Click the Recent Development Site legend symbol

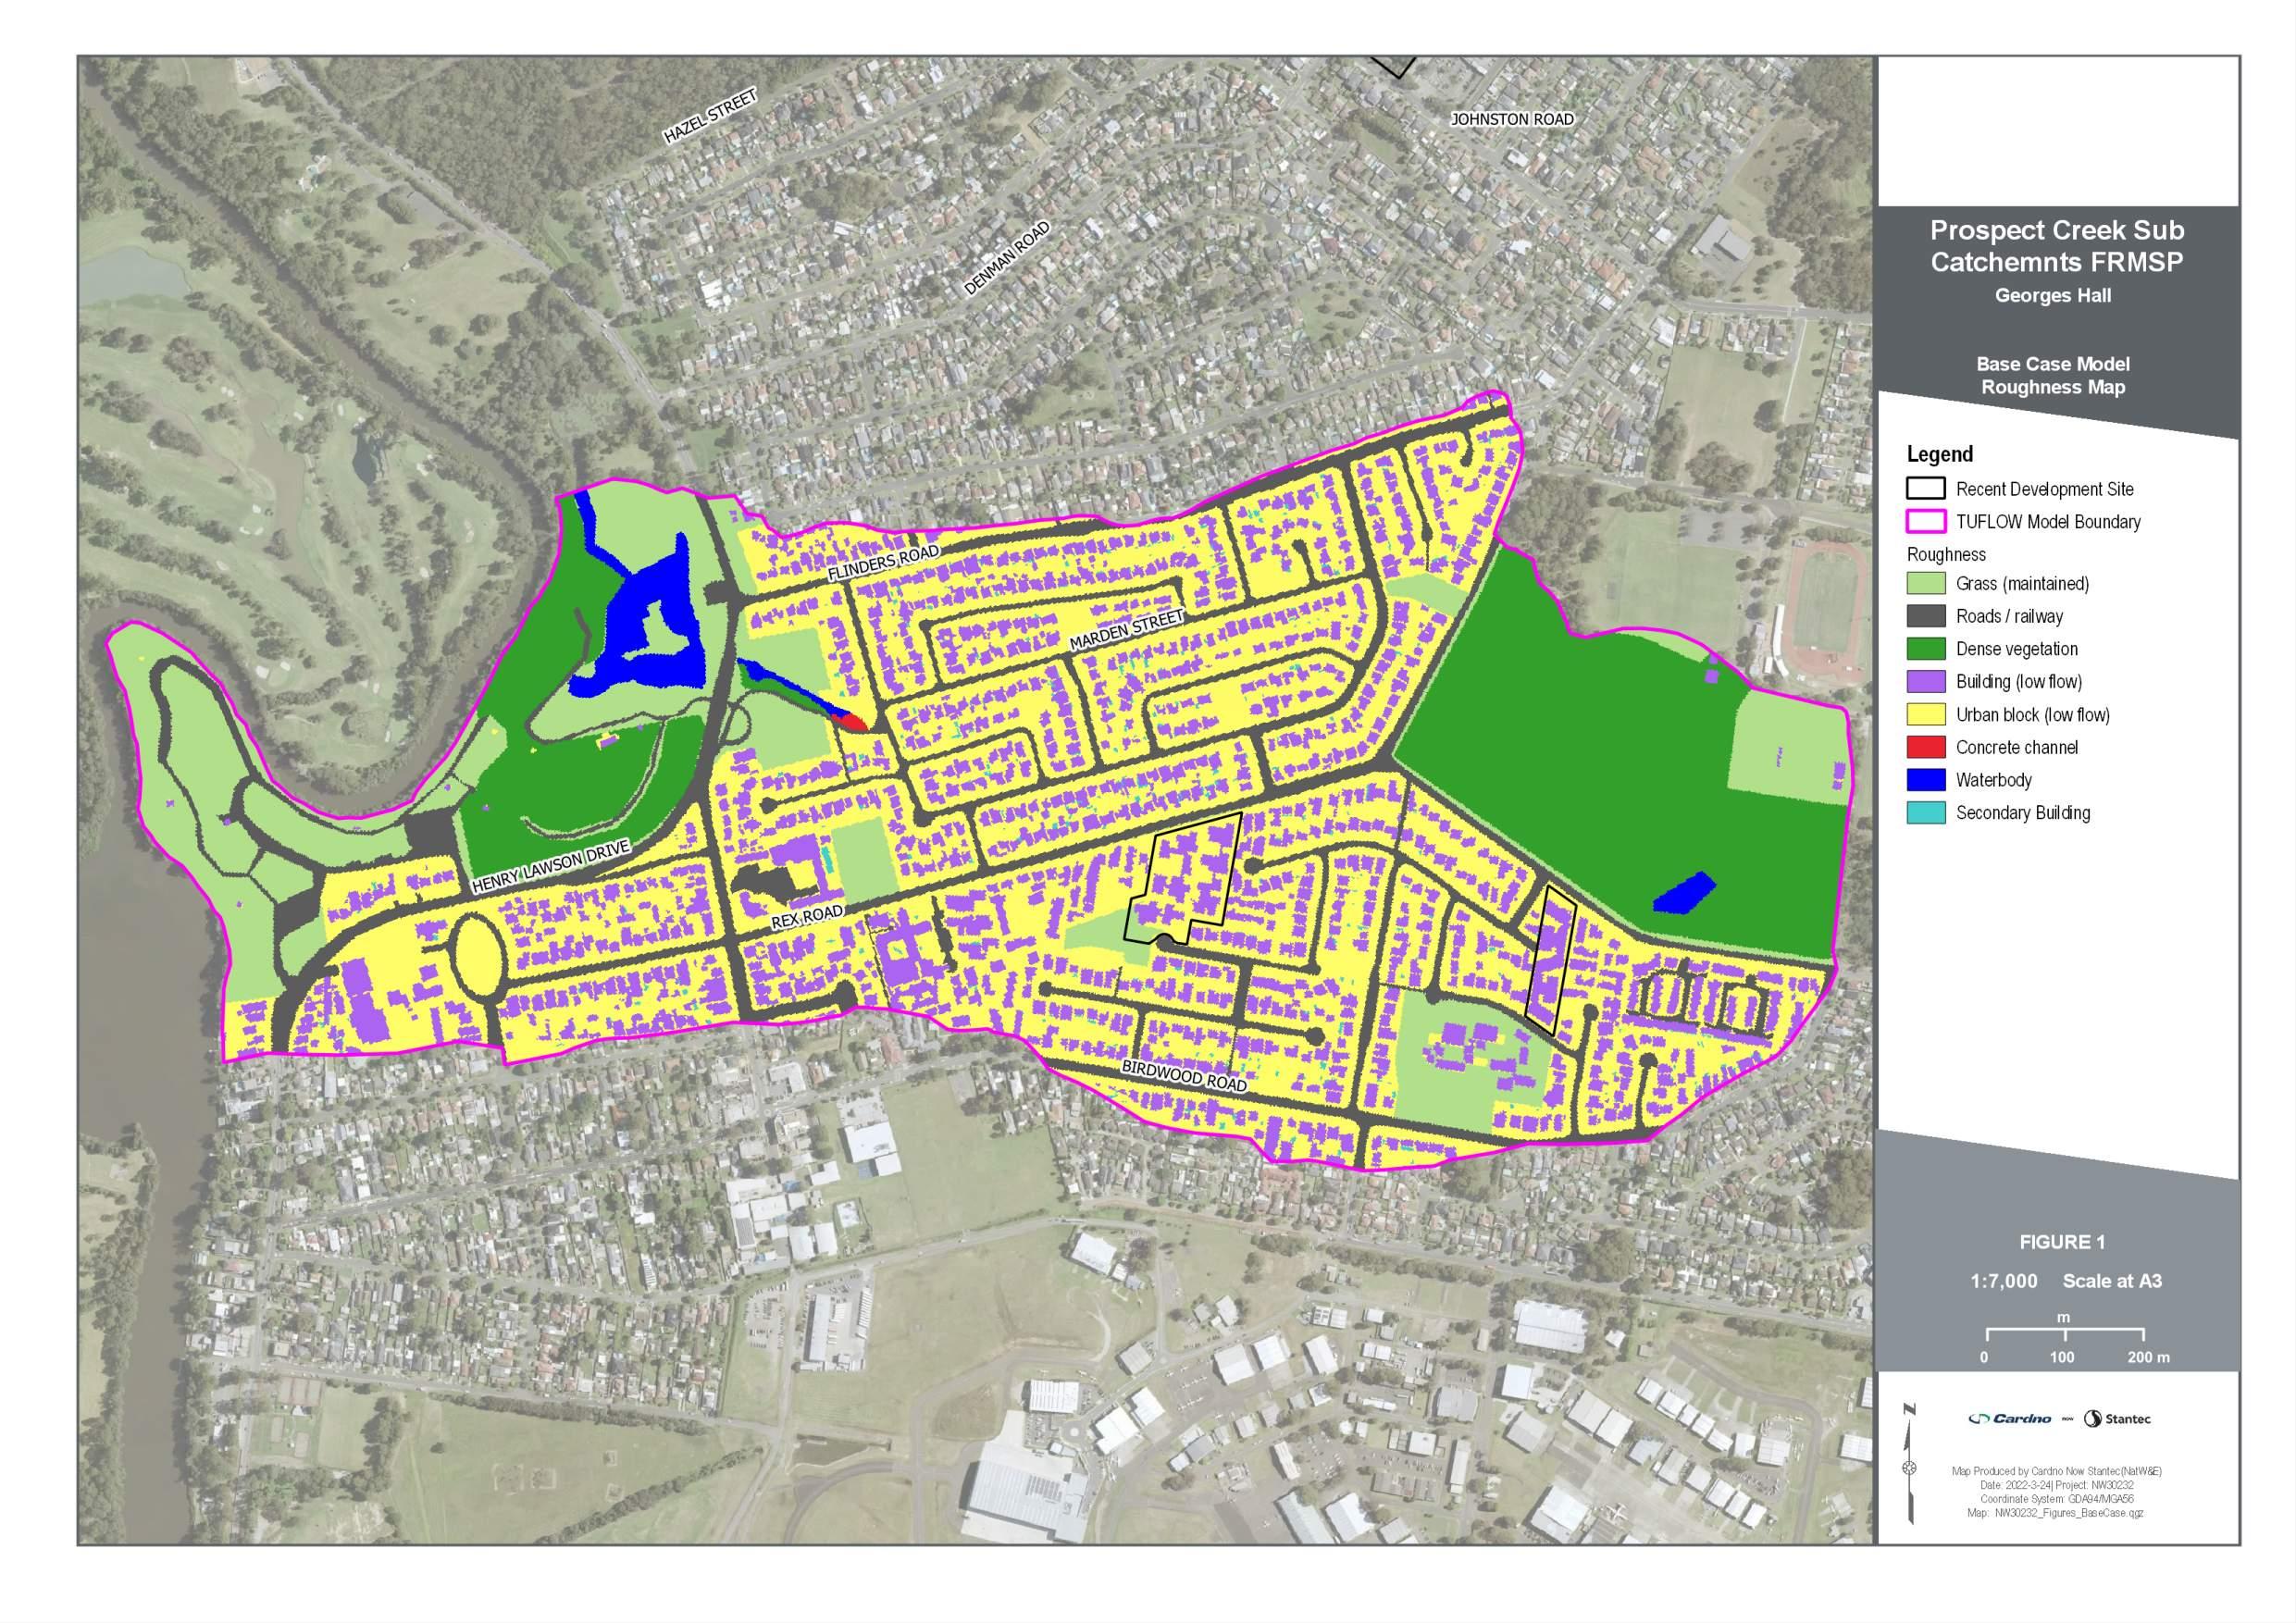1925,489
